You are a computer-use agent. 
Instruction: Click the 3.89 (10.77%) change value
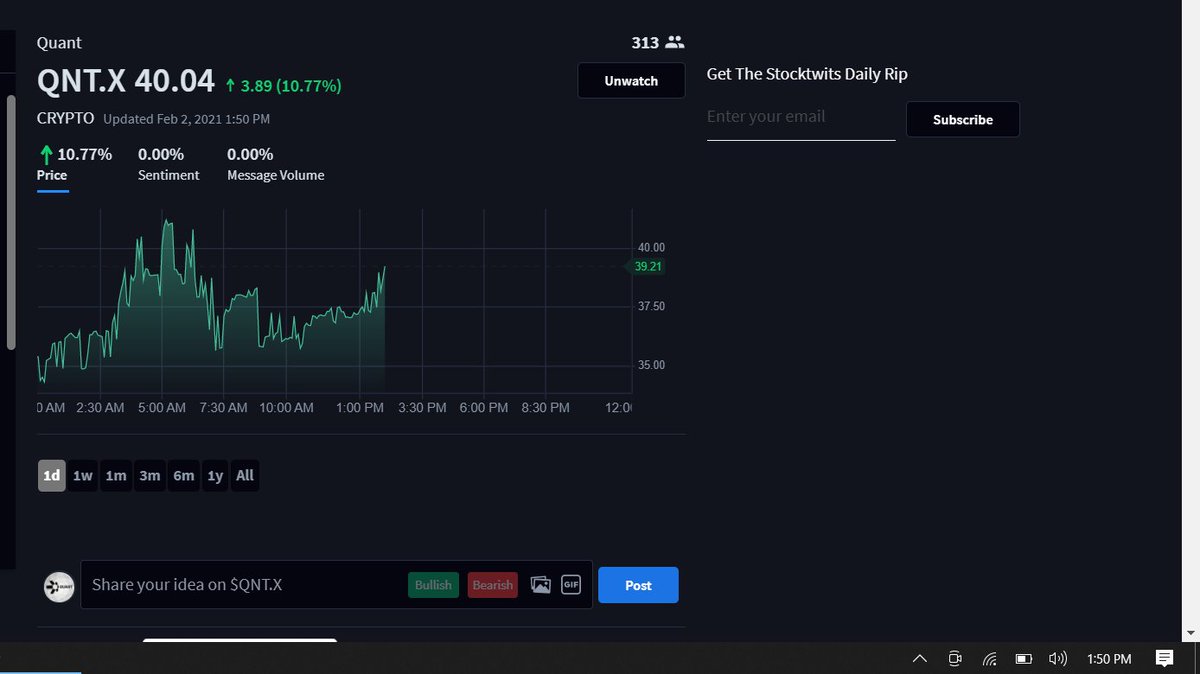(x=291, y=86)
